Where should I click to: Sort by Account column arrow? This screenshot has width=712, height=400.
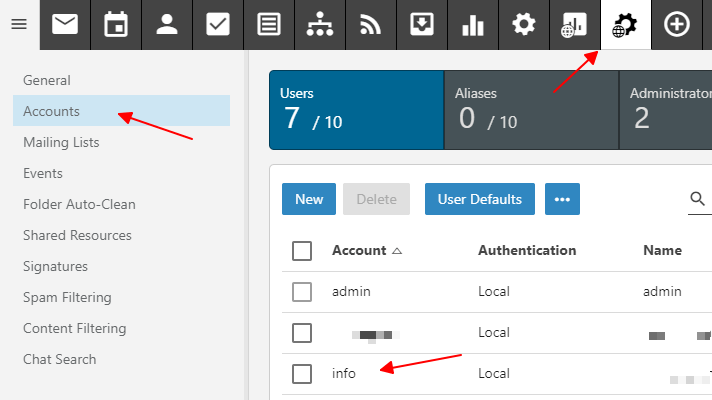click(x=397, y=251)
